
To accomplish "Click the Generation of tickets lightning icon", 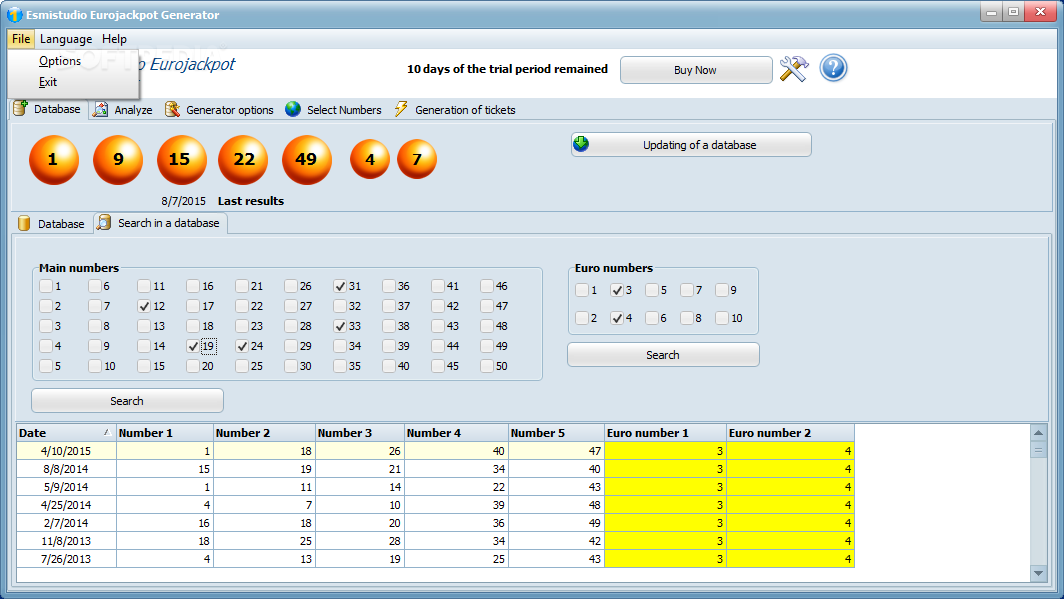I will pos(401,109).
